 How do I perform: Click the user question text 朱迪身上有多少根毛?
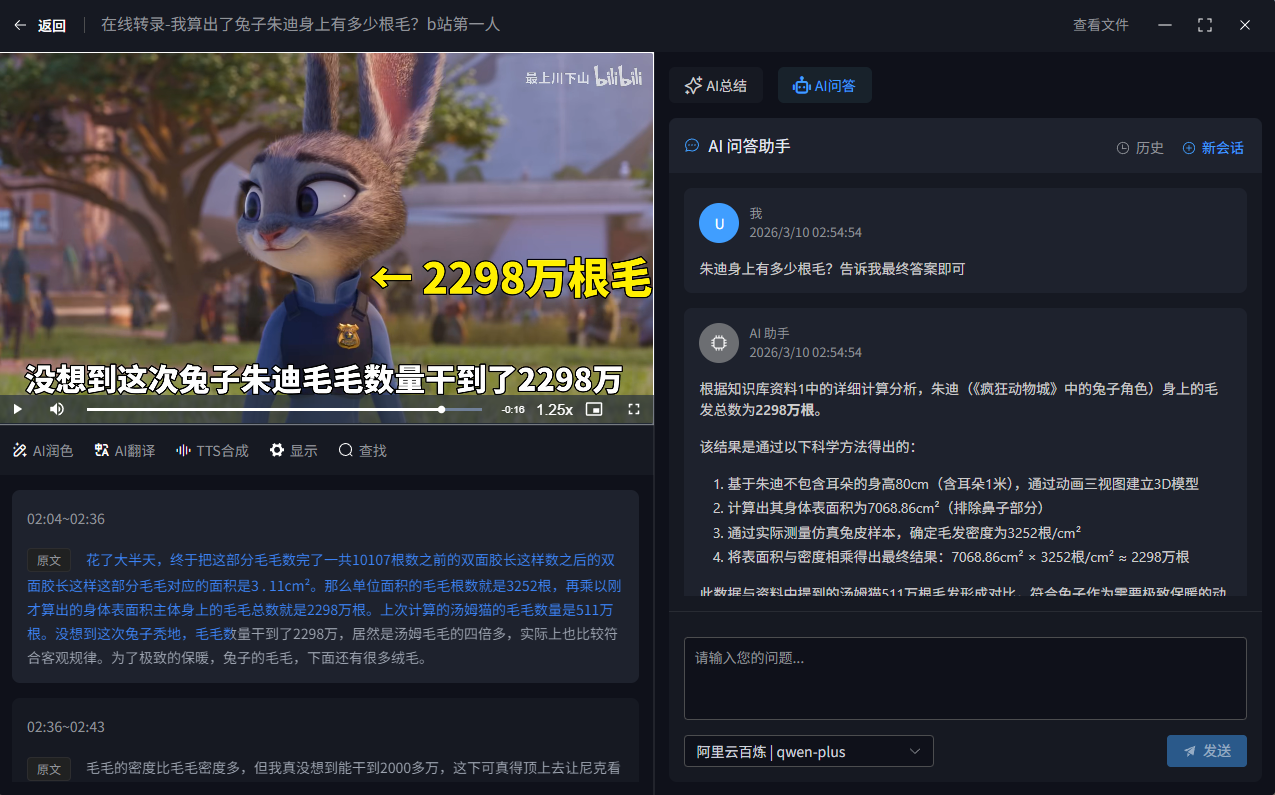click(x=832, y=269)
